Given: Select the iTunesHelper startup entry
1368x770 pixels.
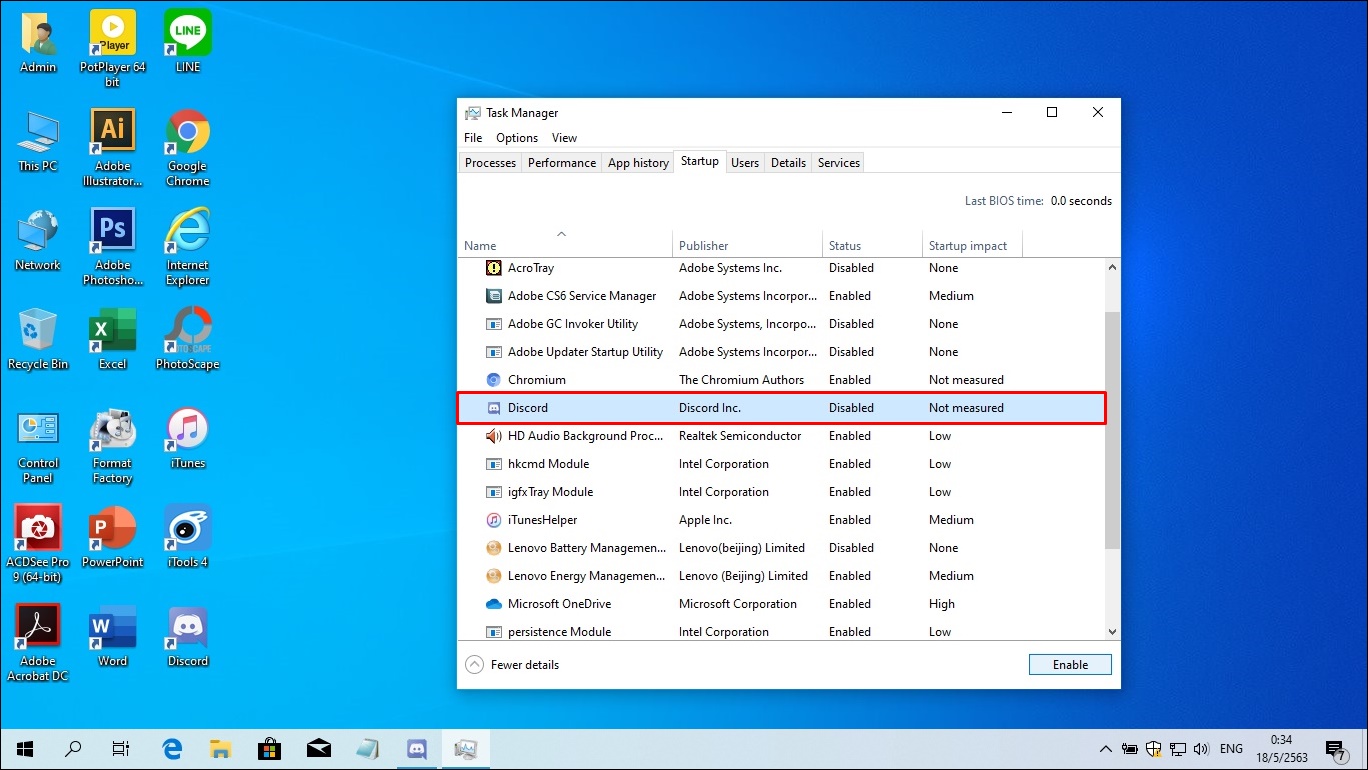Looking at the screenshot, I should tap(781, 520).
